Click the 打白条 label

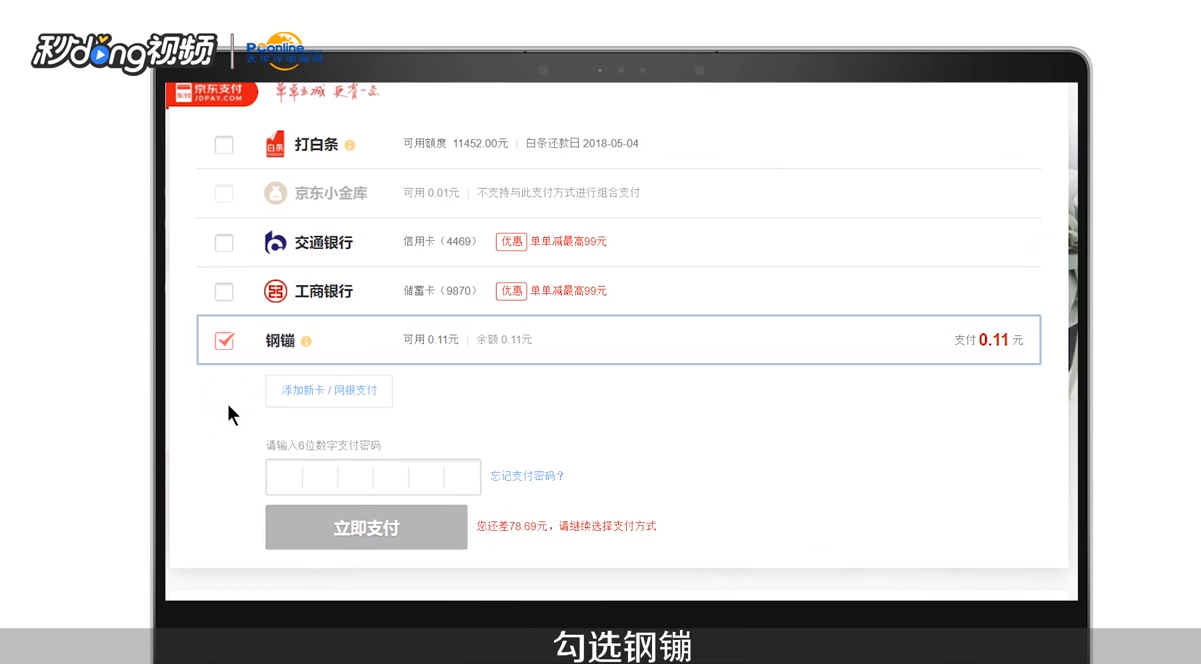click(x=316, y=145)
